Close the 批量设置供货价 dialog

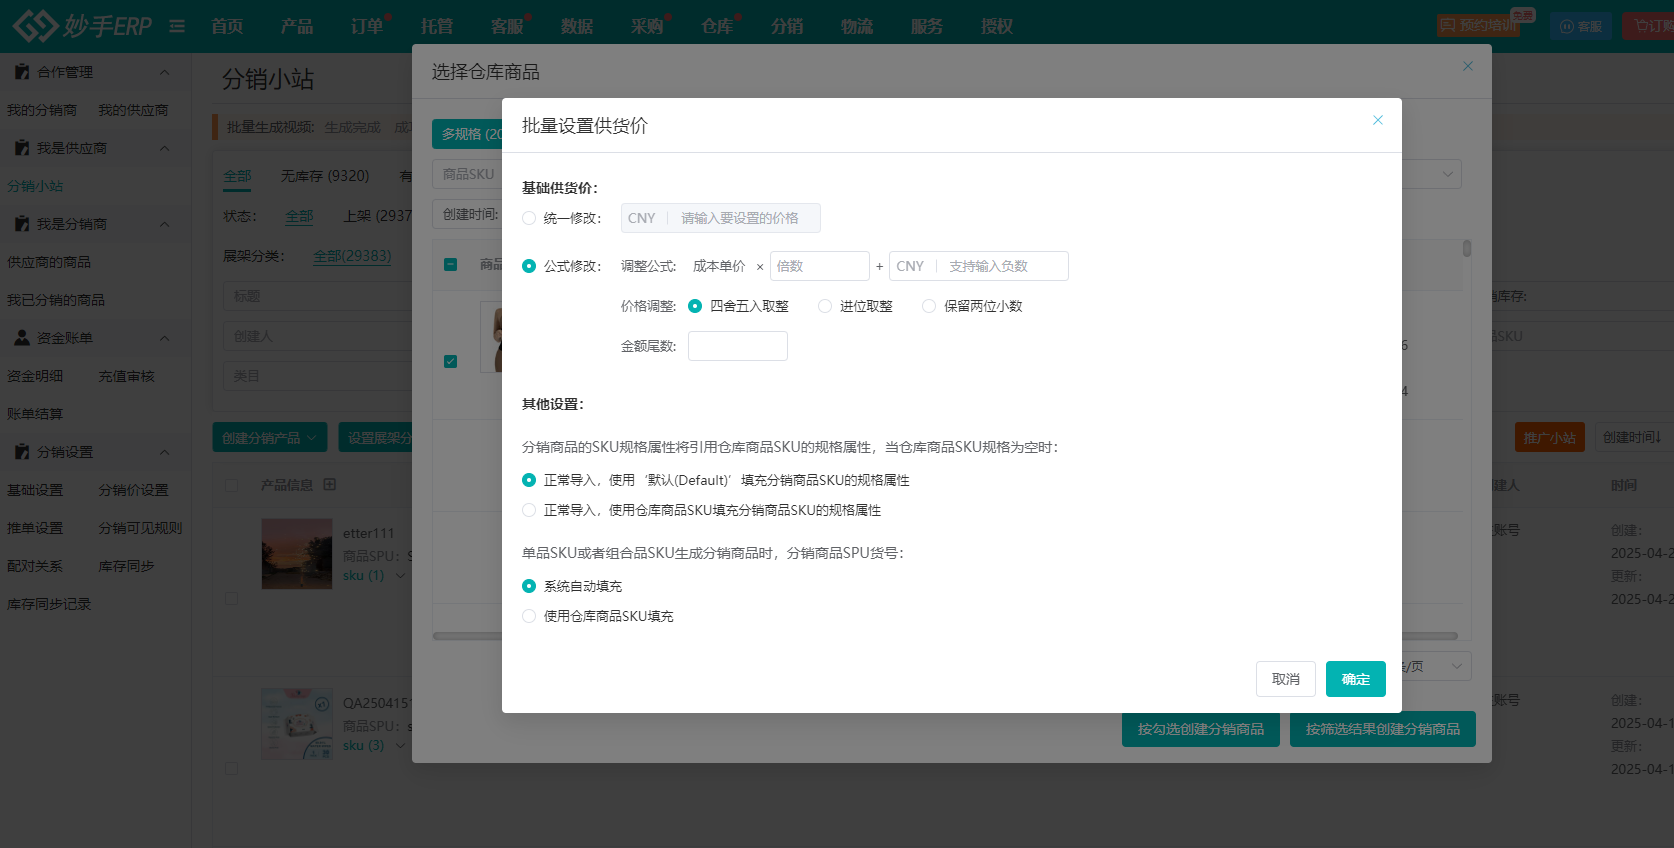point(1377,120)
